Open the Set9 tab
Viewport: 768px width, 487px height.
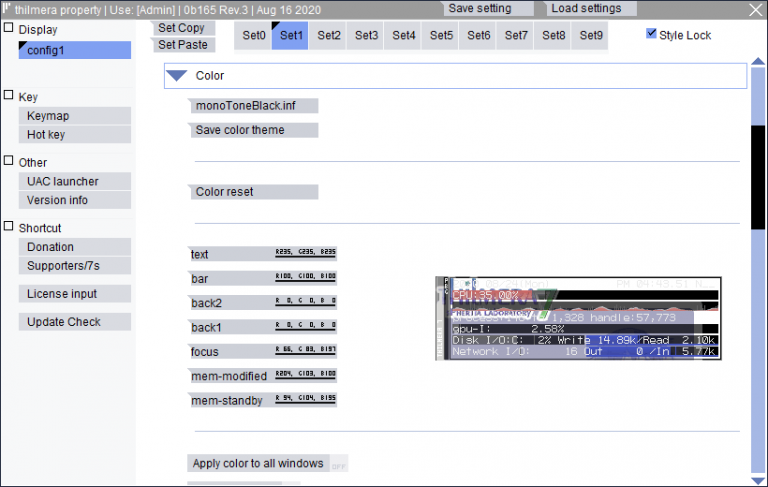[x=591, y=36]
